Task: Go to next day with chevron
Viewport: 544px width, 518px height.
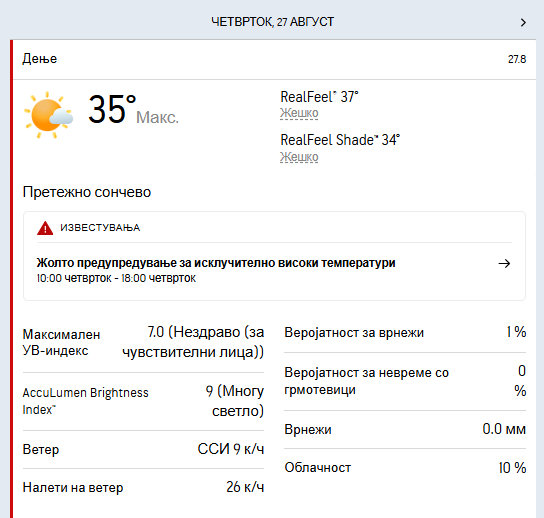Action: (523, 23)
